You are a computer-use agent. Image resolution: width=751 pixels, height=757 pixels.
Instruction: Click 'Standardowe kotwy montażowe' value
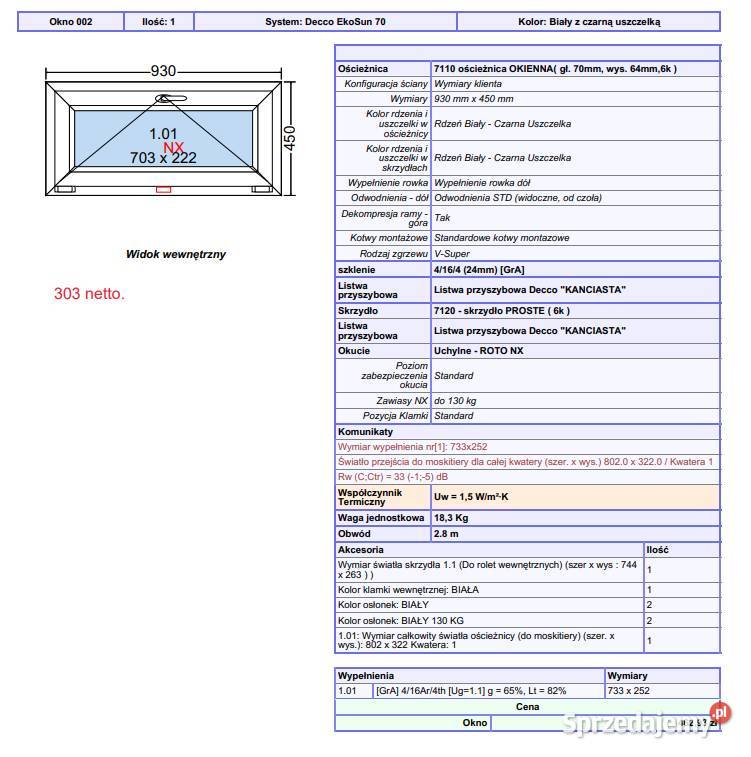[501, 238]
